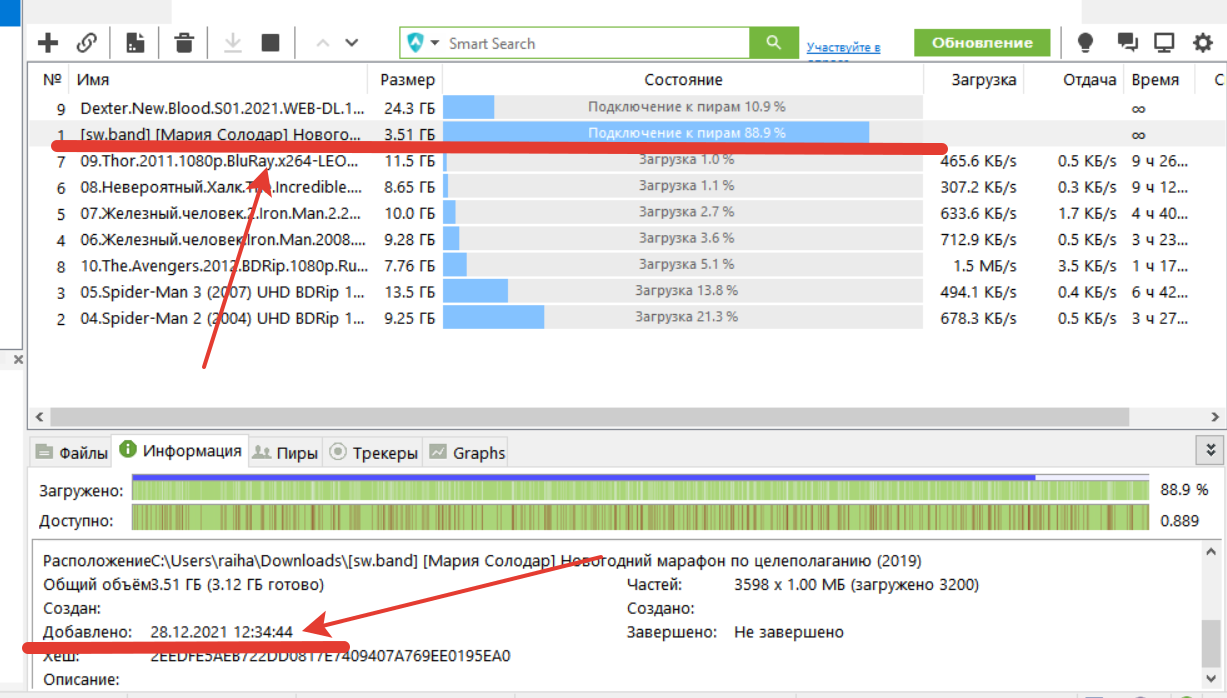Image resolution: width=1227 pixels, height=698 pixels.
Task: Click the Create New Torrent file icon
Action: pos(135,43)
